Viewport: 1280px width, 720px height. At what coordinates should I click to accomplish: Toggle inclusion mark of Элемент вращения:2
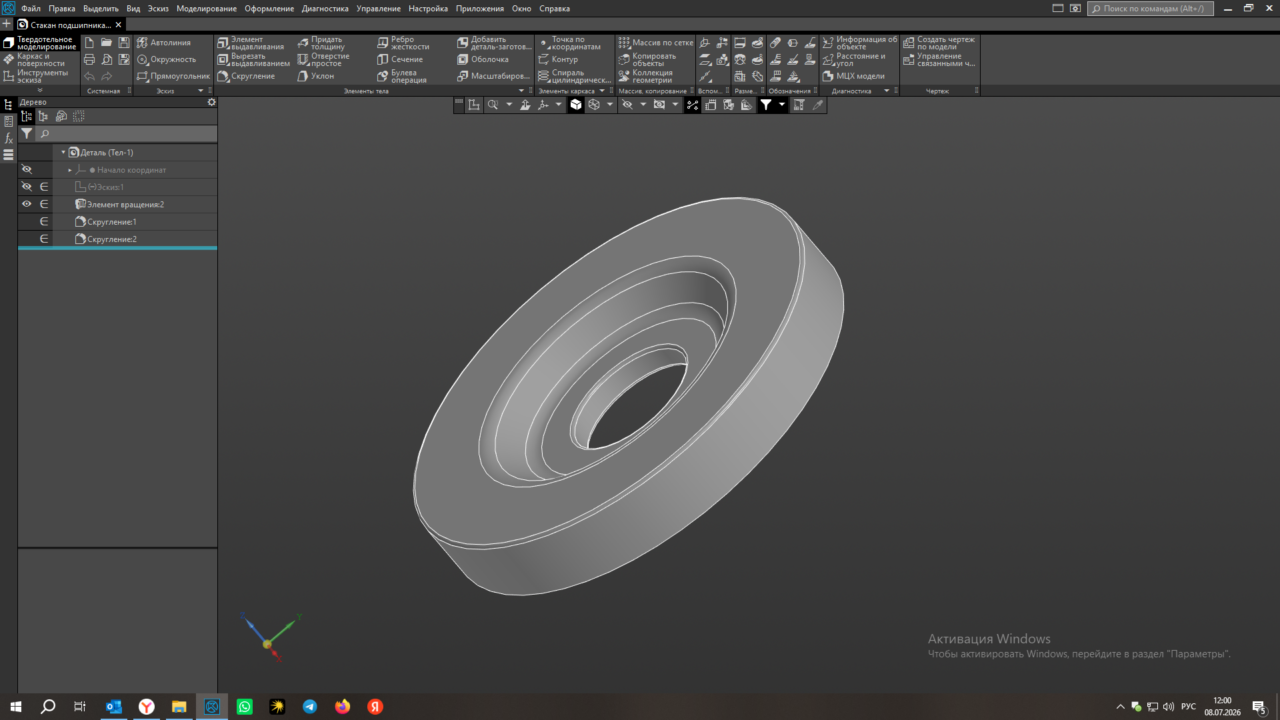coord(44,204)
